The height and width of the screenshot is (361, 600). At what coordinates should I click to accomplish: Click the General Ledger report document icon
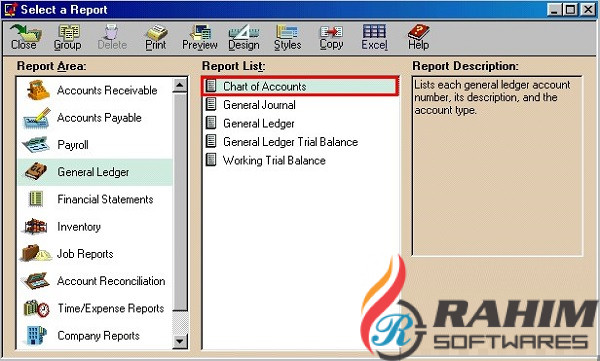[211, 123]
